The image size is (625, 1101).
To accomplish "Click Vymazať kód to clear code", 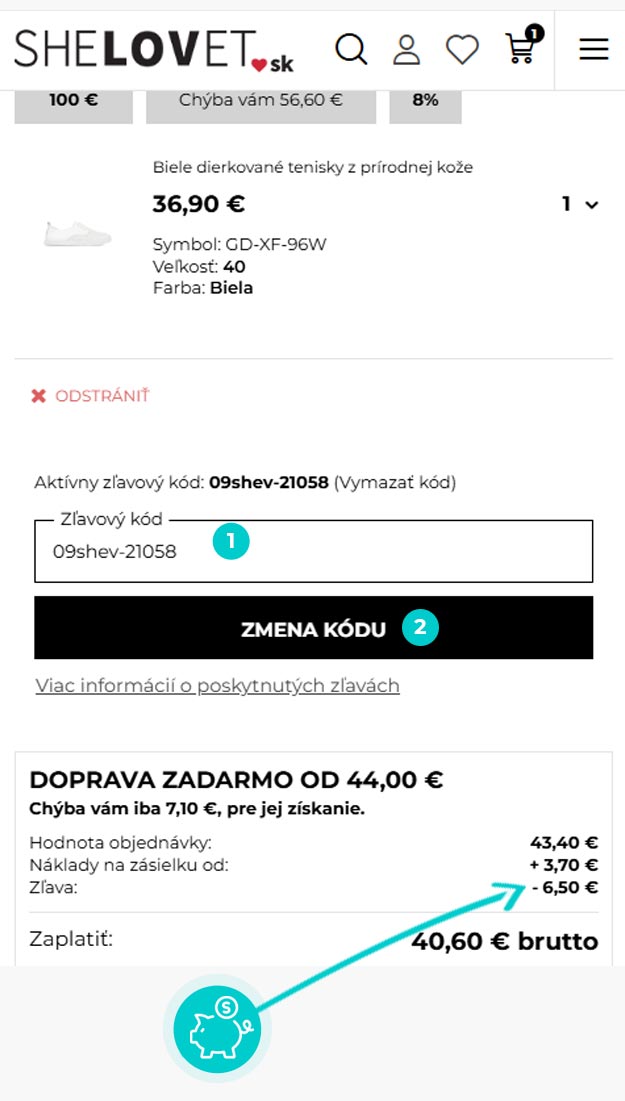I will click(x=395, y=483).
